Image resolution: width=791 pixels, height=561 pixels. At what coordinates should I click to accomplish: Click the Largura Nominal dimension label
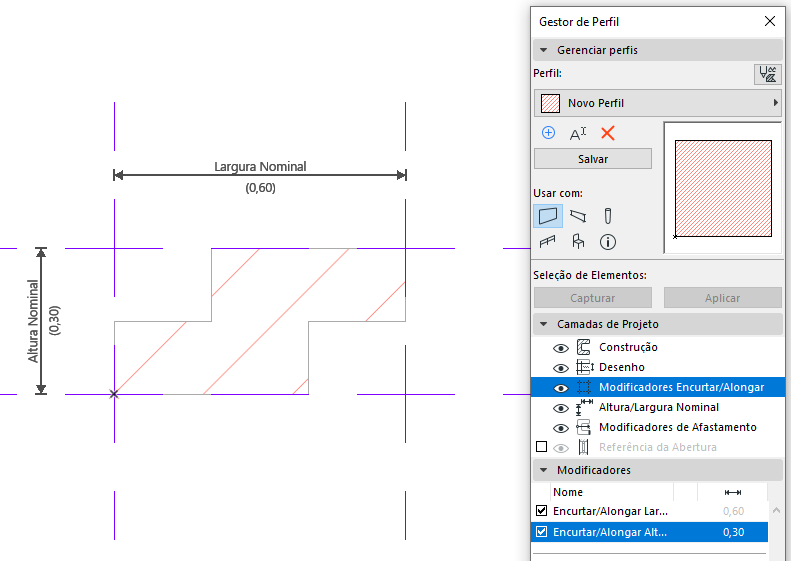pos(260,166)
